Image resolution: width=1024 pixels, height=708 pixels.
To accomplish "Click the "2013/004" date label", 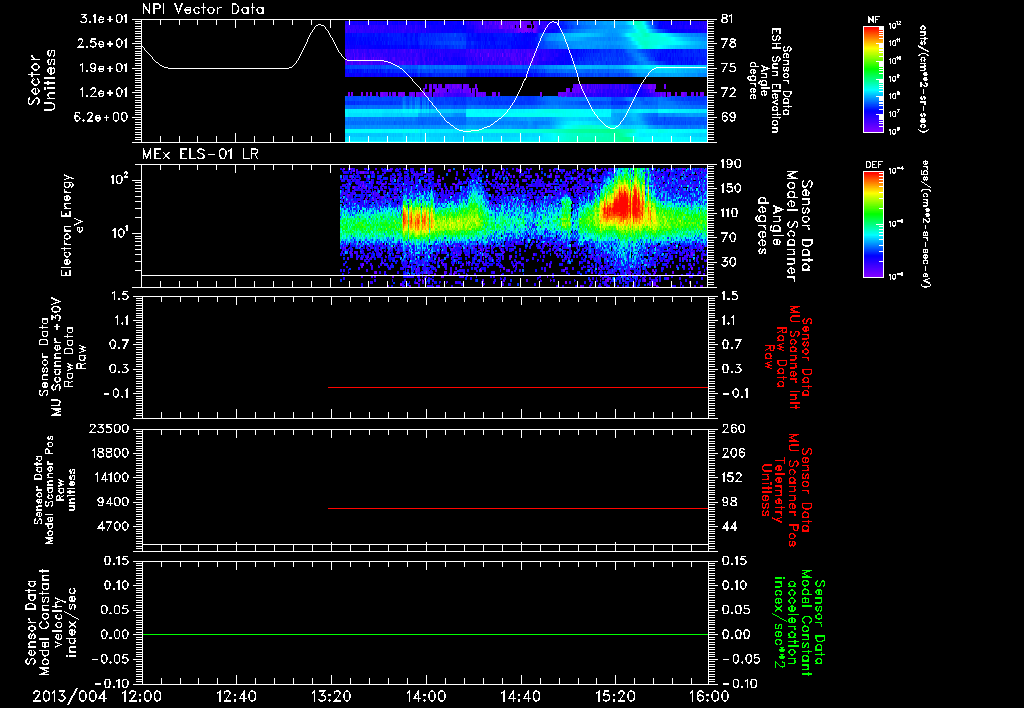I will tap(70, 697).
